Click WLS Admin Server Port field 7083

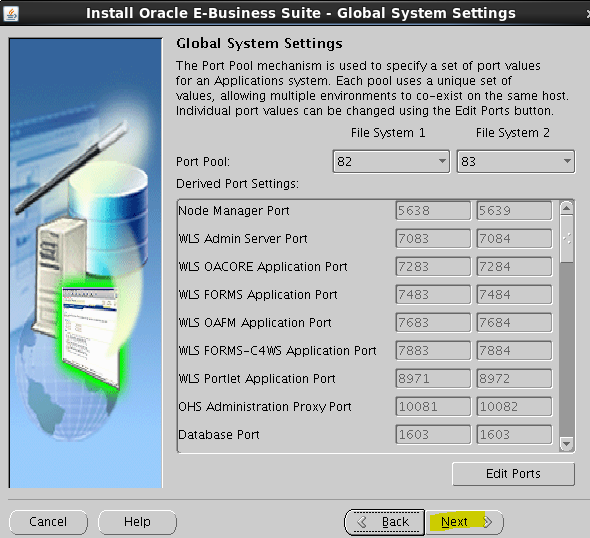point(433,239)
